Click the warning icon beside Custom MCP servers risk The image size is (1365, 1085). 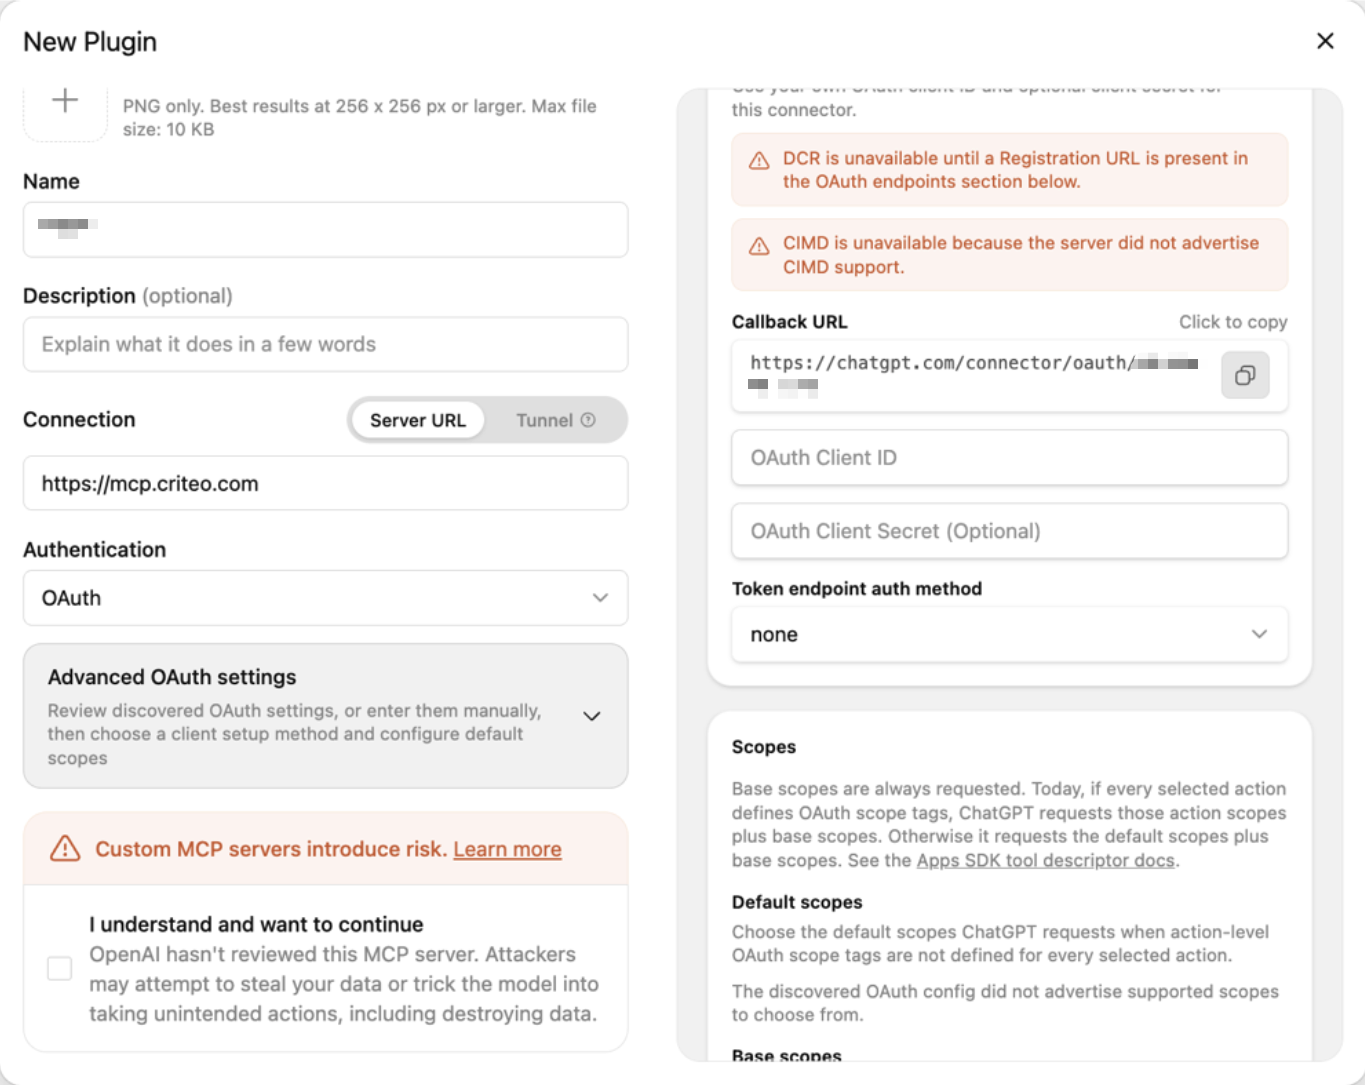click(x=65, y=849)
